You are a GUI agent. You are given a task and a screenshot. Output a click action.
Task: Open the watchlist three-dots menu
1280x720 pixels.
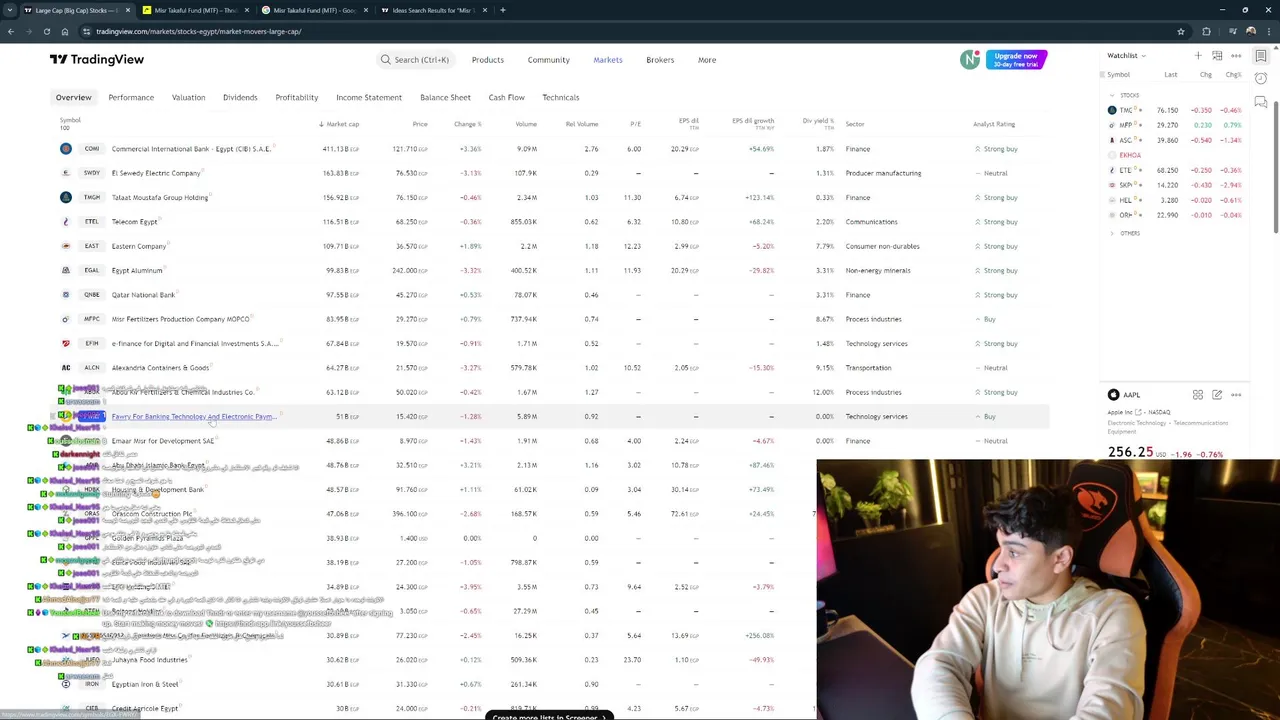pyautogui.click(x=1236, y=56)
